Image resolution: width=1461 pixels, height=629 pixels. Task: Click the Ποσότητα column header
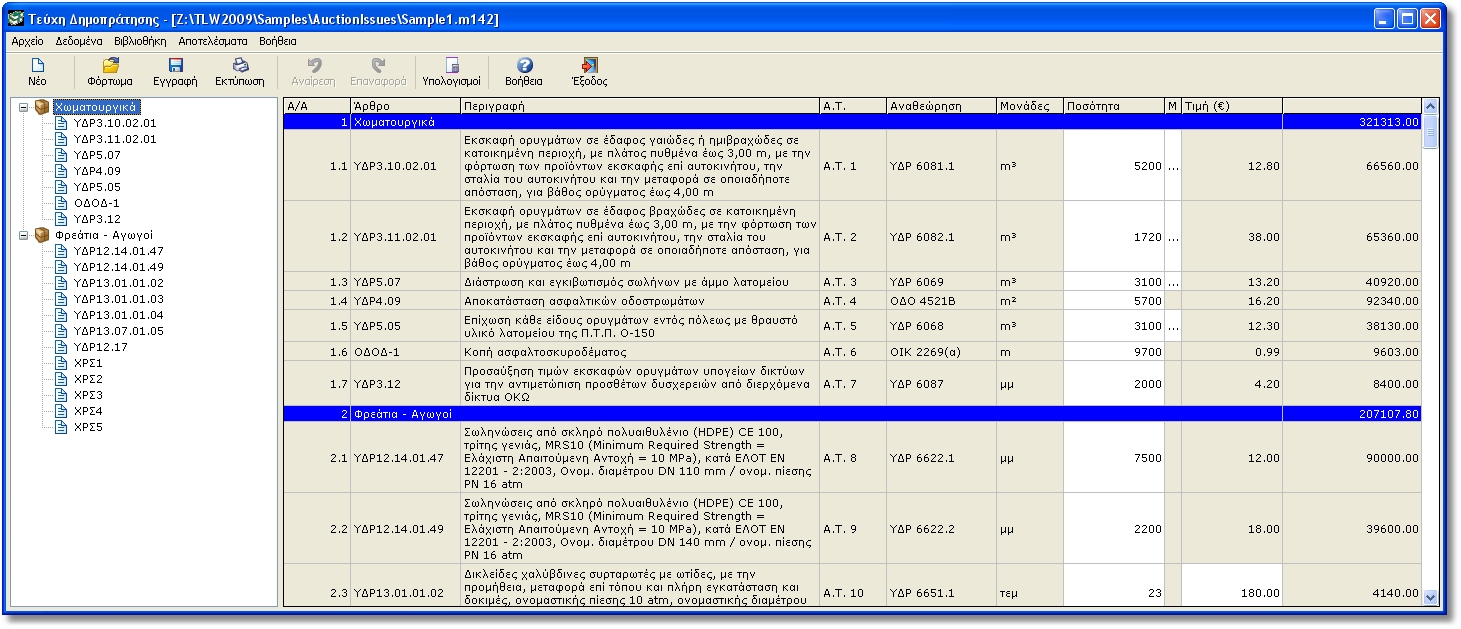[x=1113, y=105]
